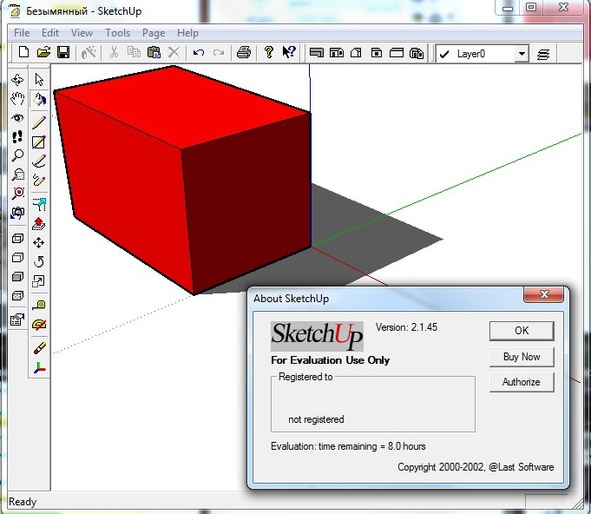Select the Rotate tool

click(x=39, y=262)
